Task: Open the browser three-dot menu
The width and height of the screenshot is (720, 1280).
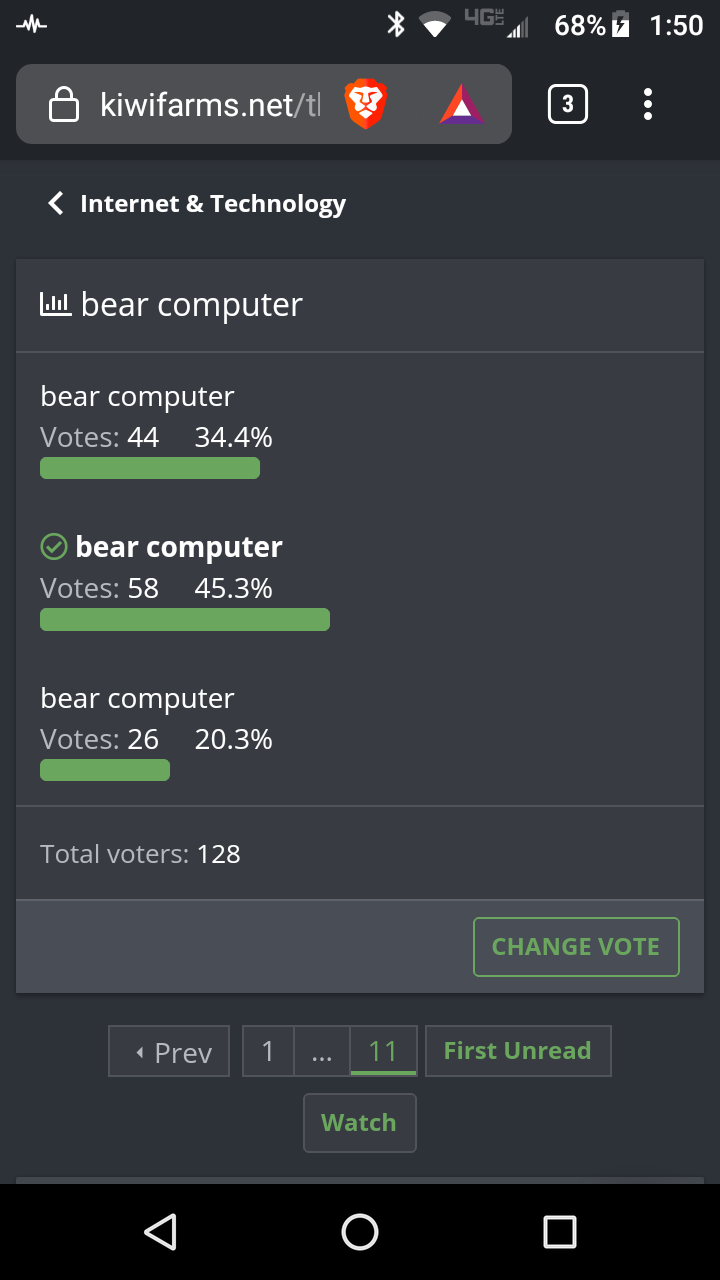Action: point(648,104)
